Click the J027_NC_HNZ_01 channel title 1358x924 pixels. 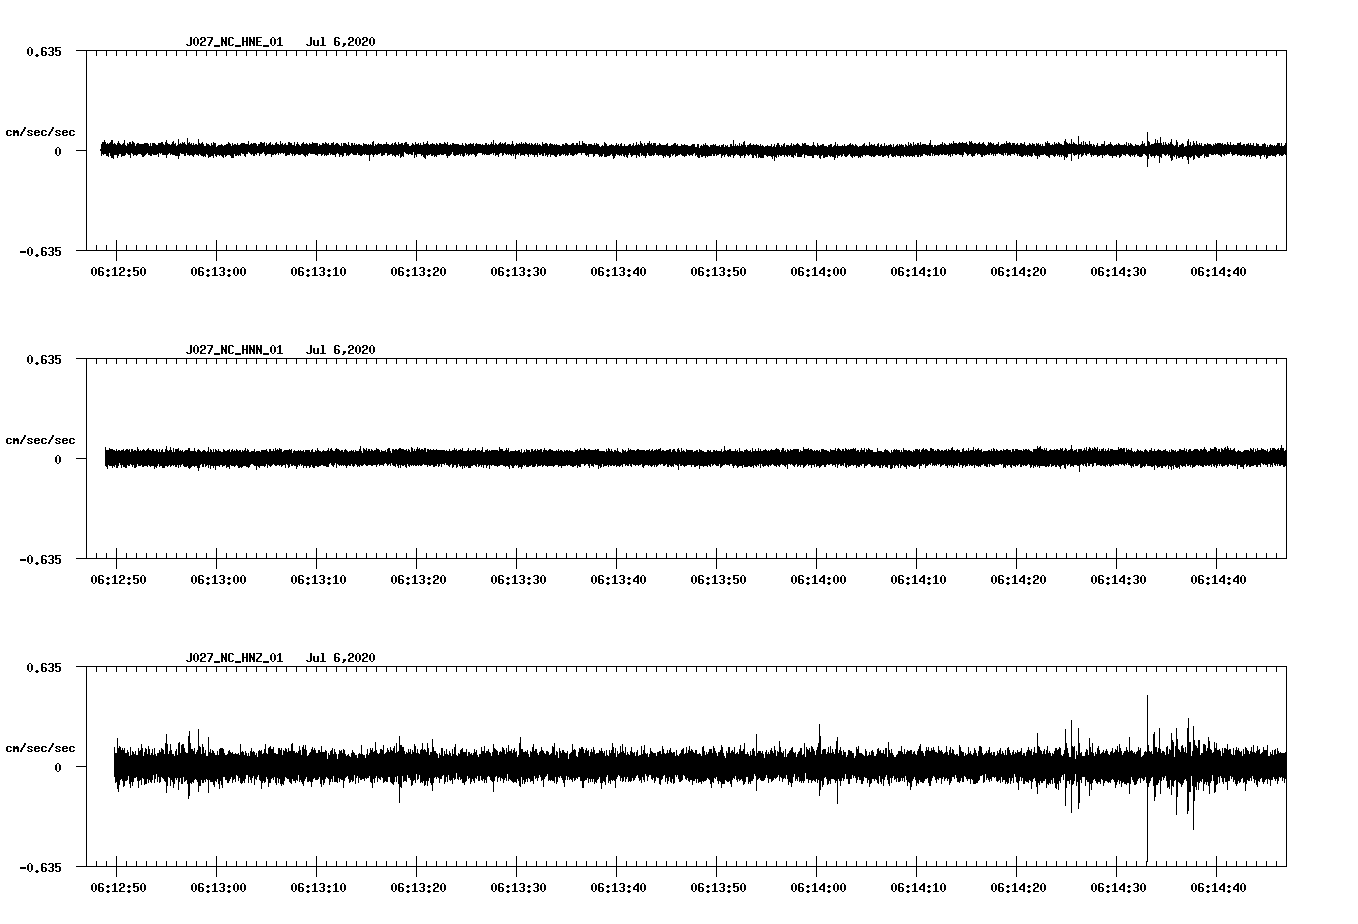point(234,658)
